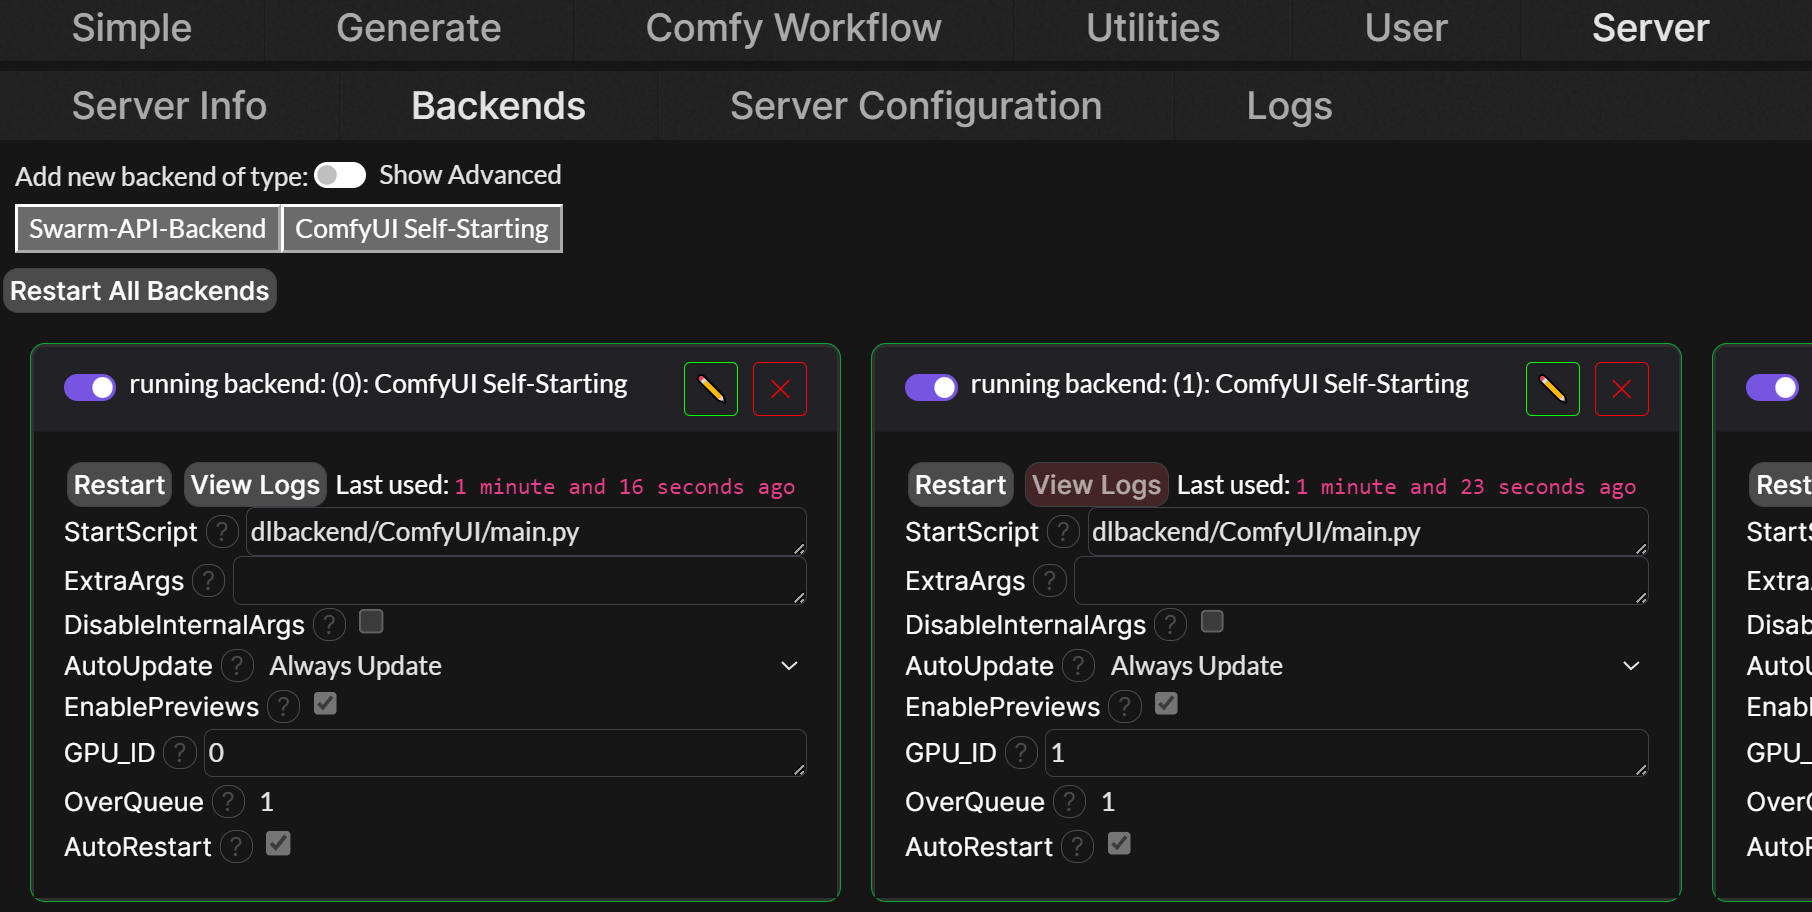Click red X delete icon for backend 0
The image size is (1812, 912).
click(780, 389)
